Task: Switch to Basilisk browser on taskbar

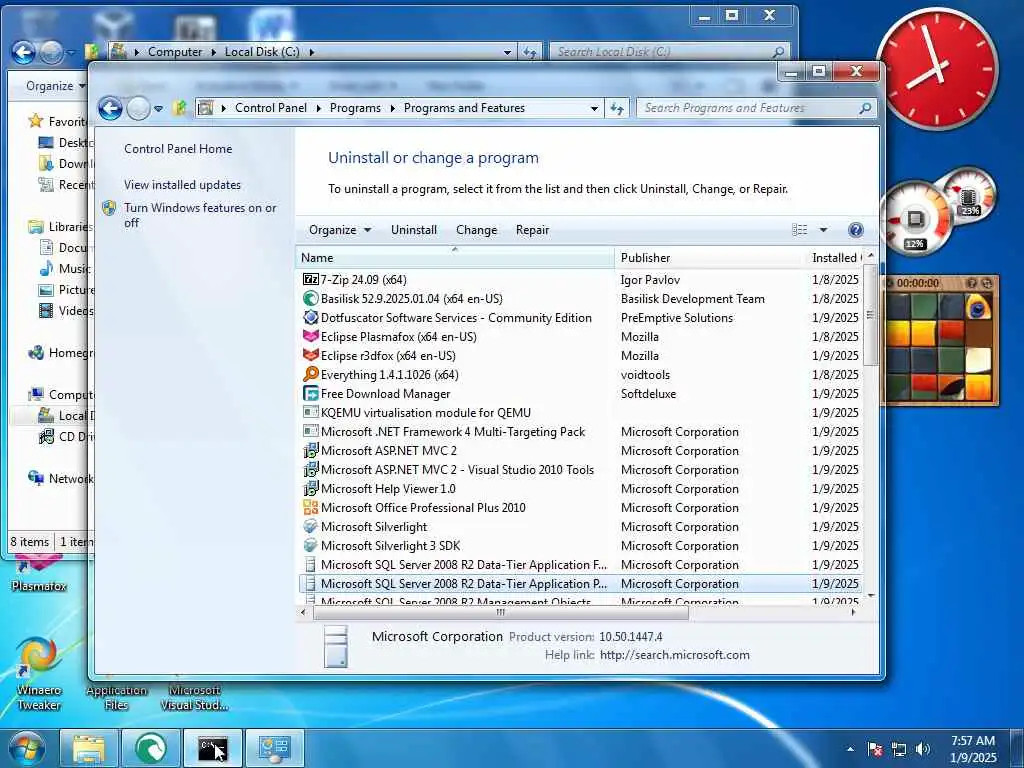Action: (x=151, y=748)
